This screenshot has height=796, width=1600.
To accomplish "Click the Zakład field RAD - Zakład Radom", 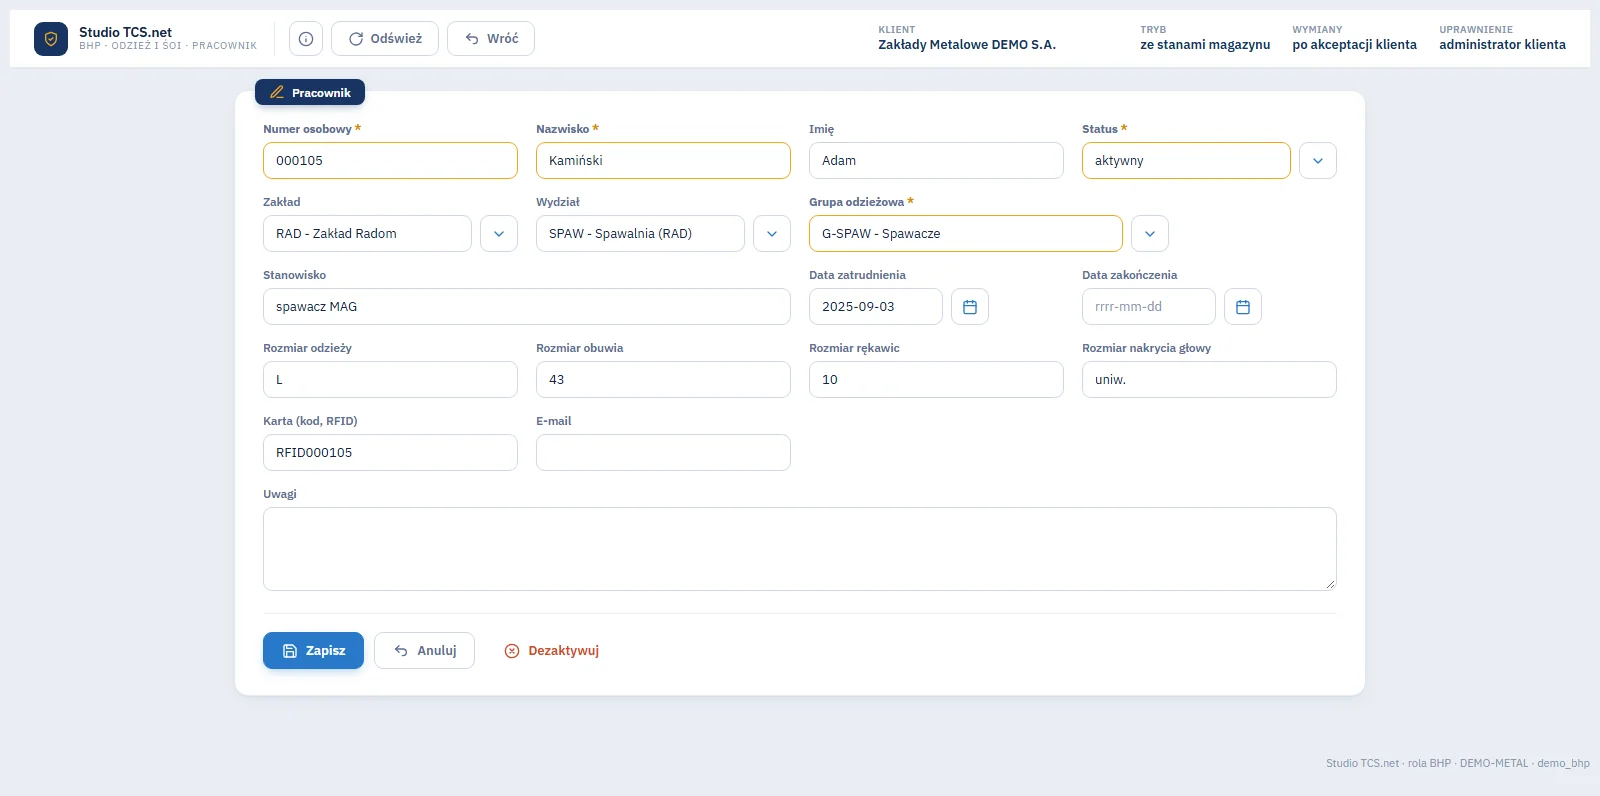I will point(367,234).
